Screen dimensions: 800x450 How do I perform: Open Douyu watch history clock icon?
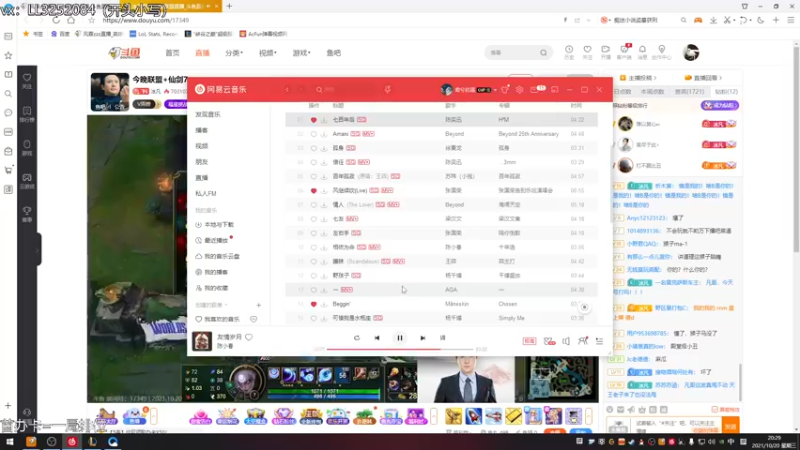tap(569, 52)
